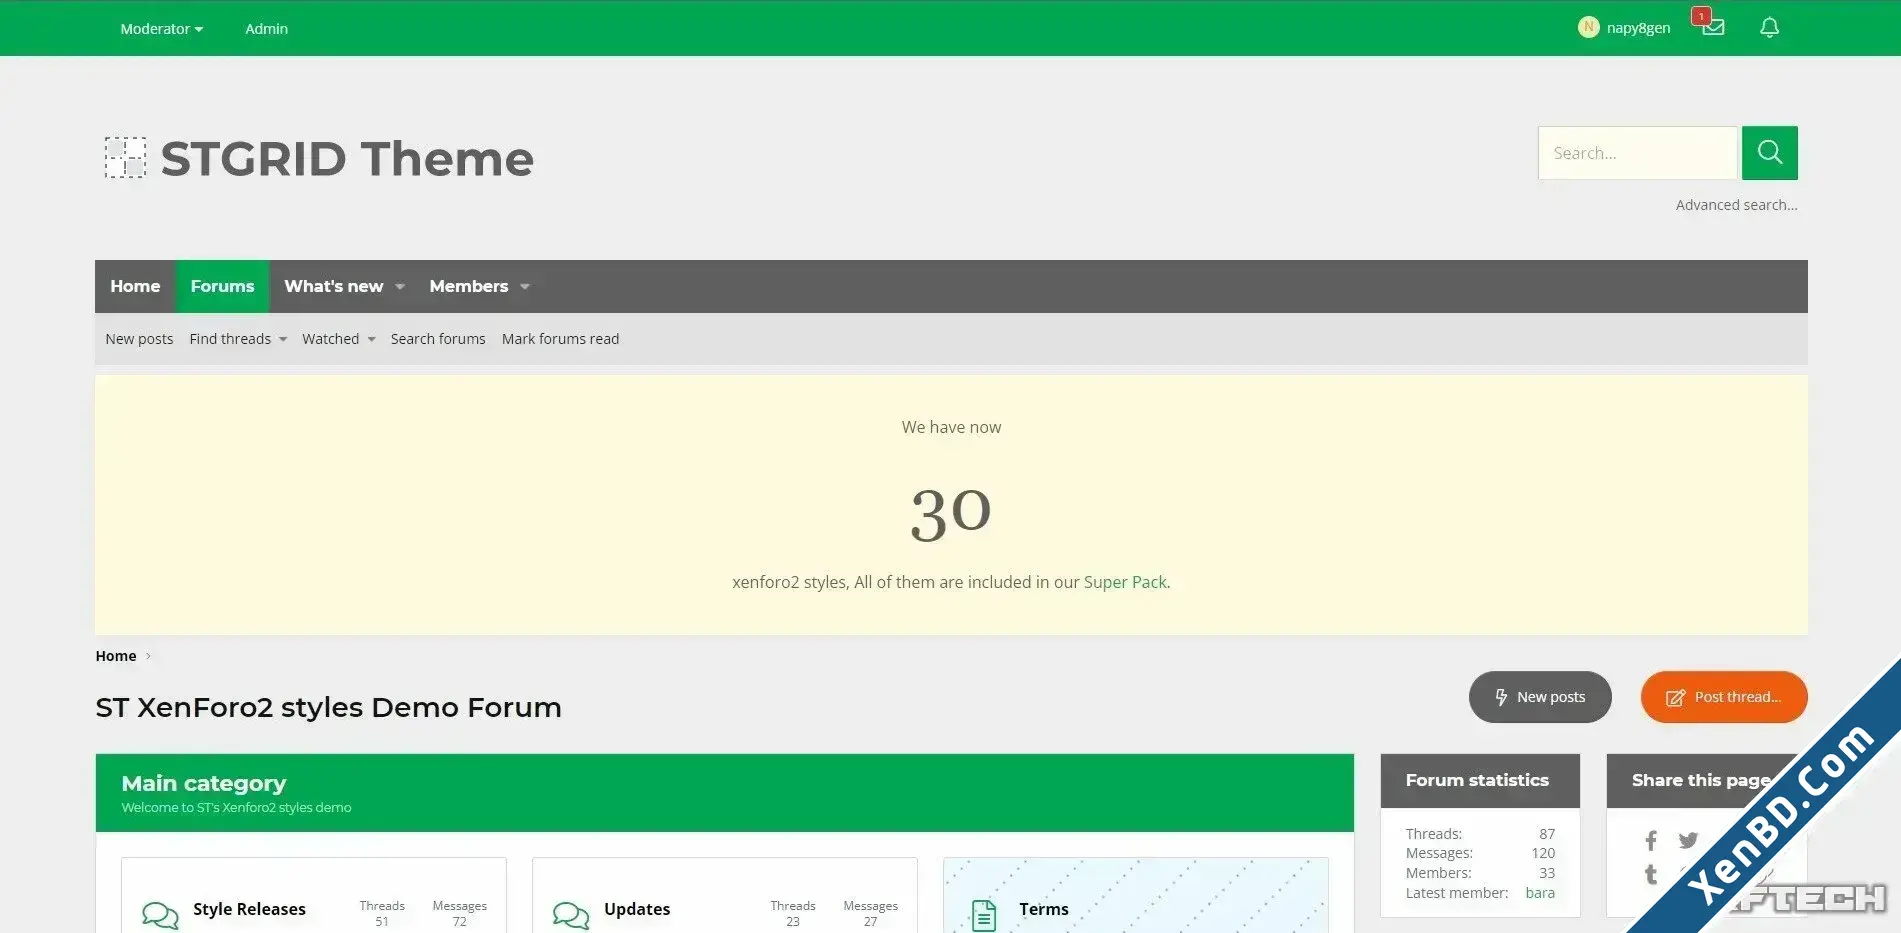Expand the Members dropdown arrow
This screenshot has height=933, width=1901.
(x=525, y=287)
